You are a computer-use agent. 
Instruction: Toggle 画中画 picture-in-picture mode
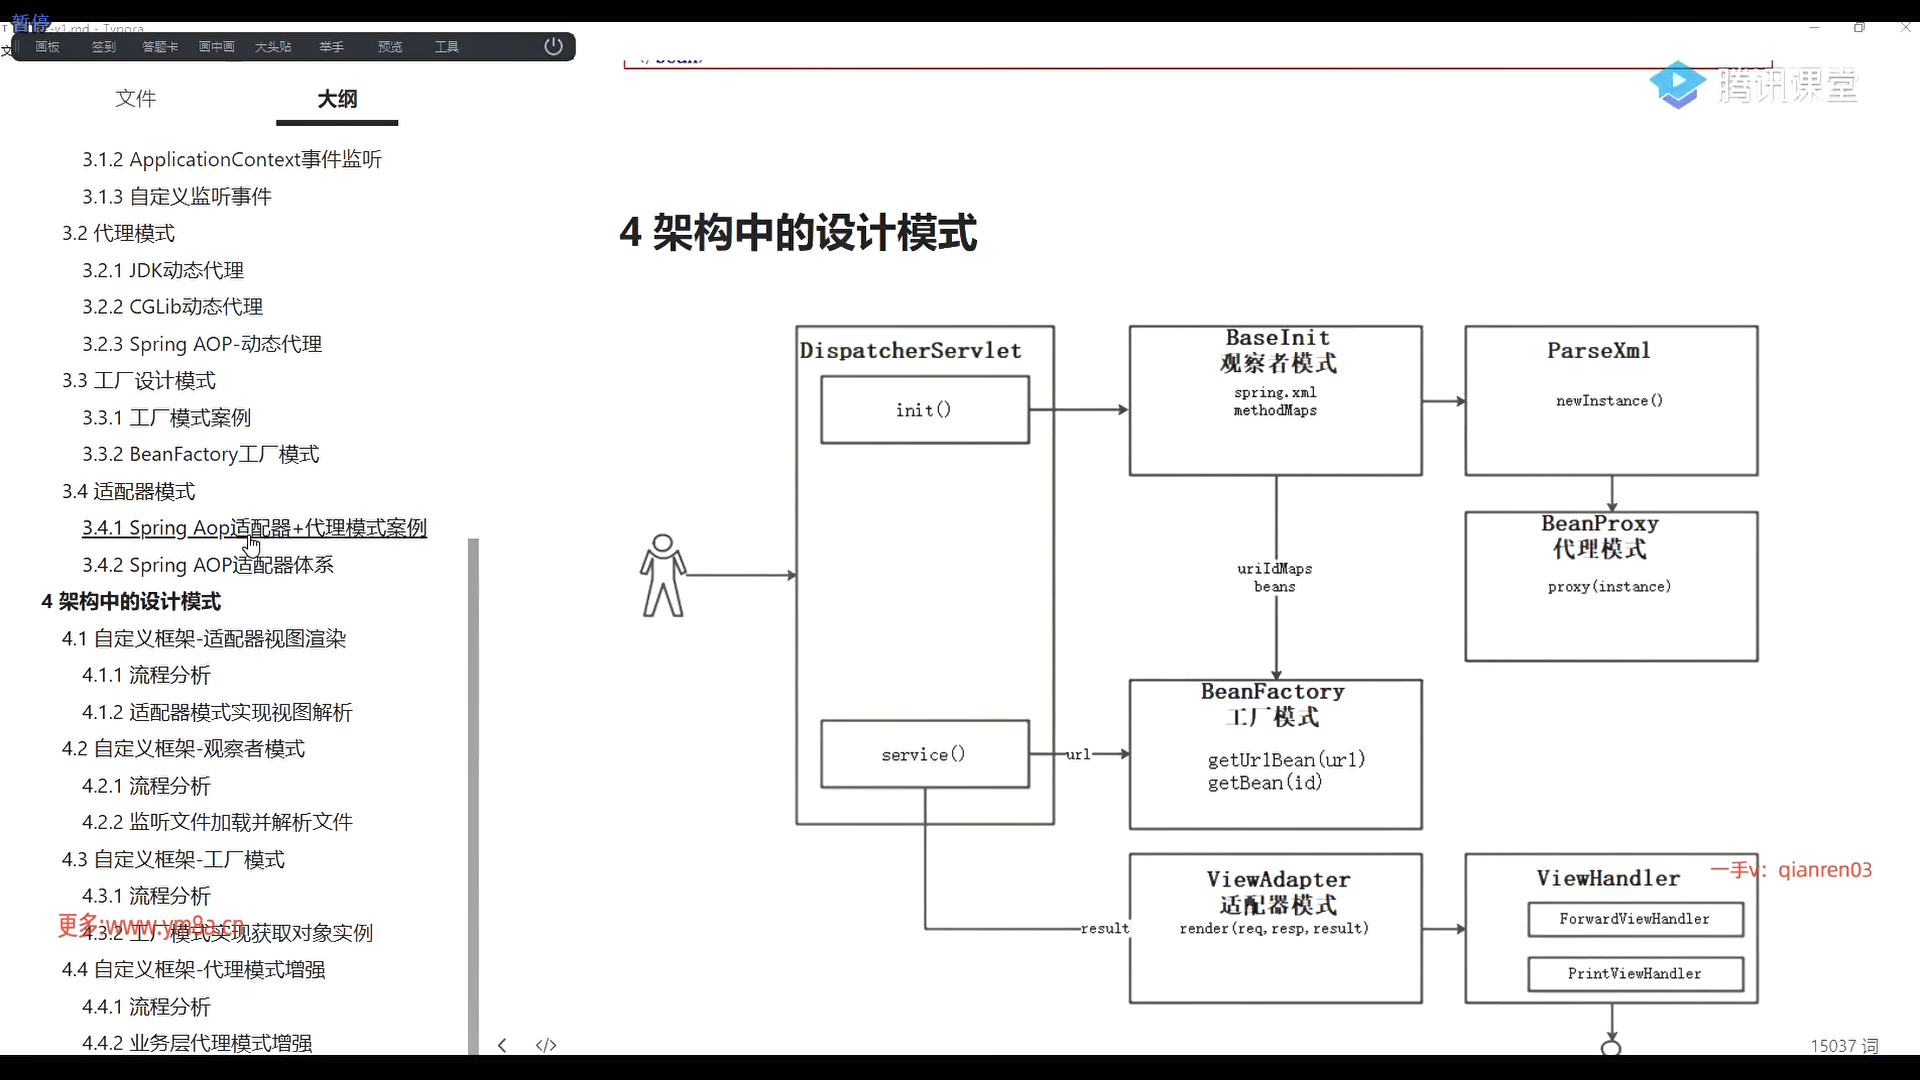[217, 47]
